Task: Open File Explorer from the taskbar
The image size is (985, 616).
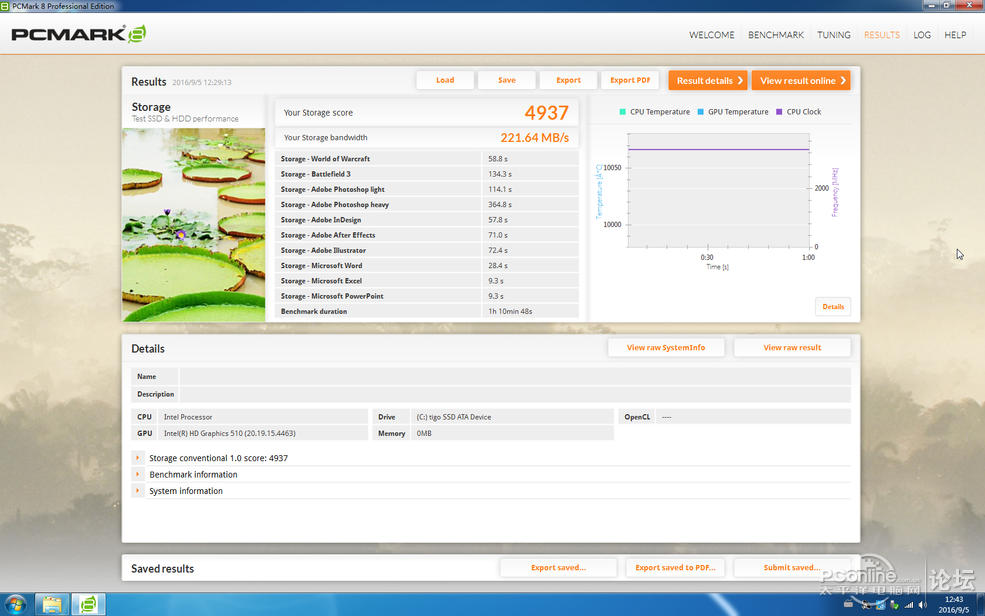Action: [x=52, y=604]
